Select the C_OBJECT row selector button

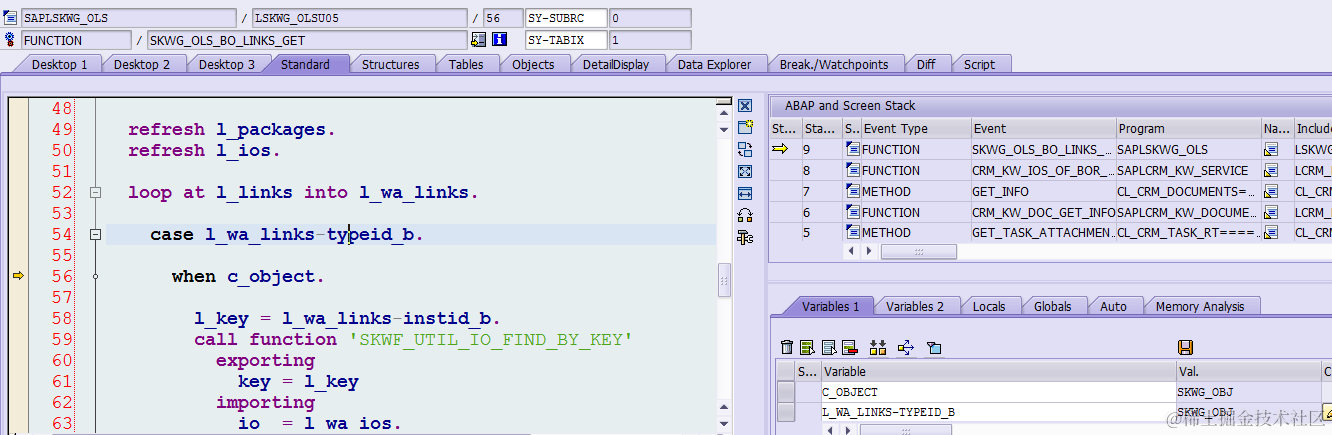pyautogui.click(x=786, y=392)
